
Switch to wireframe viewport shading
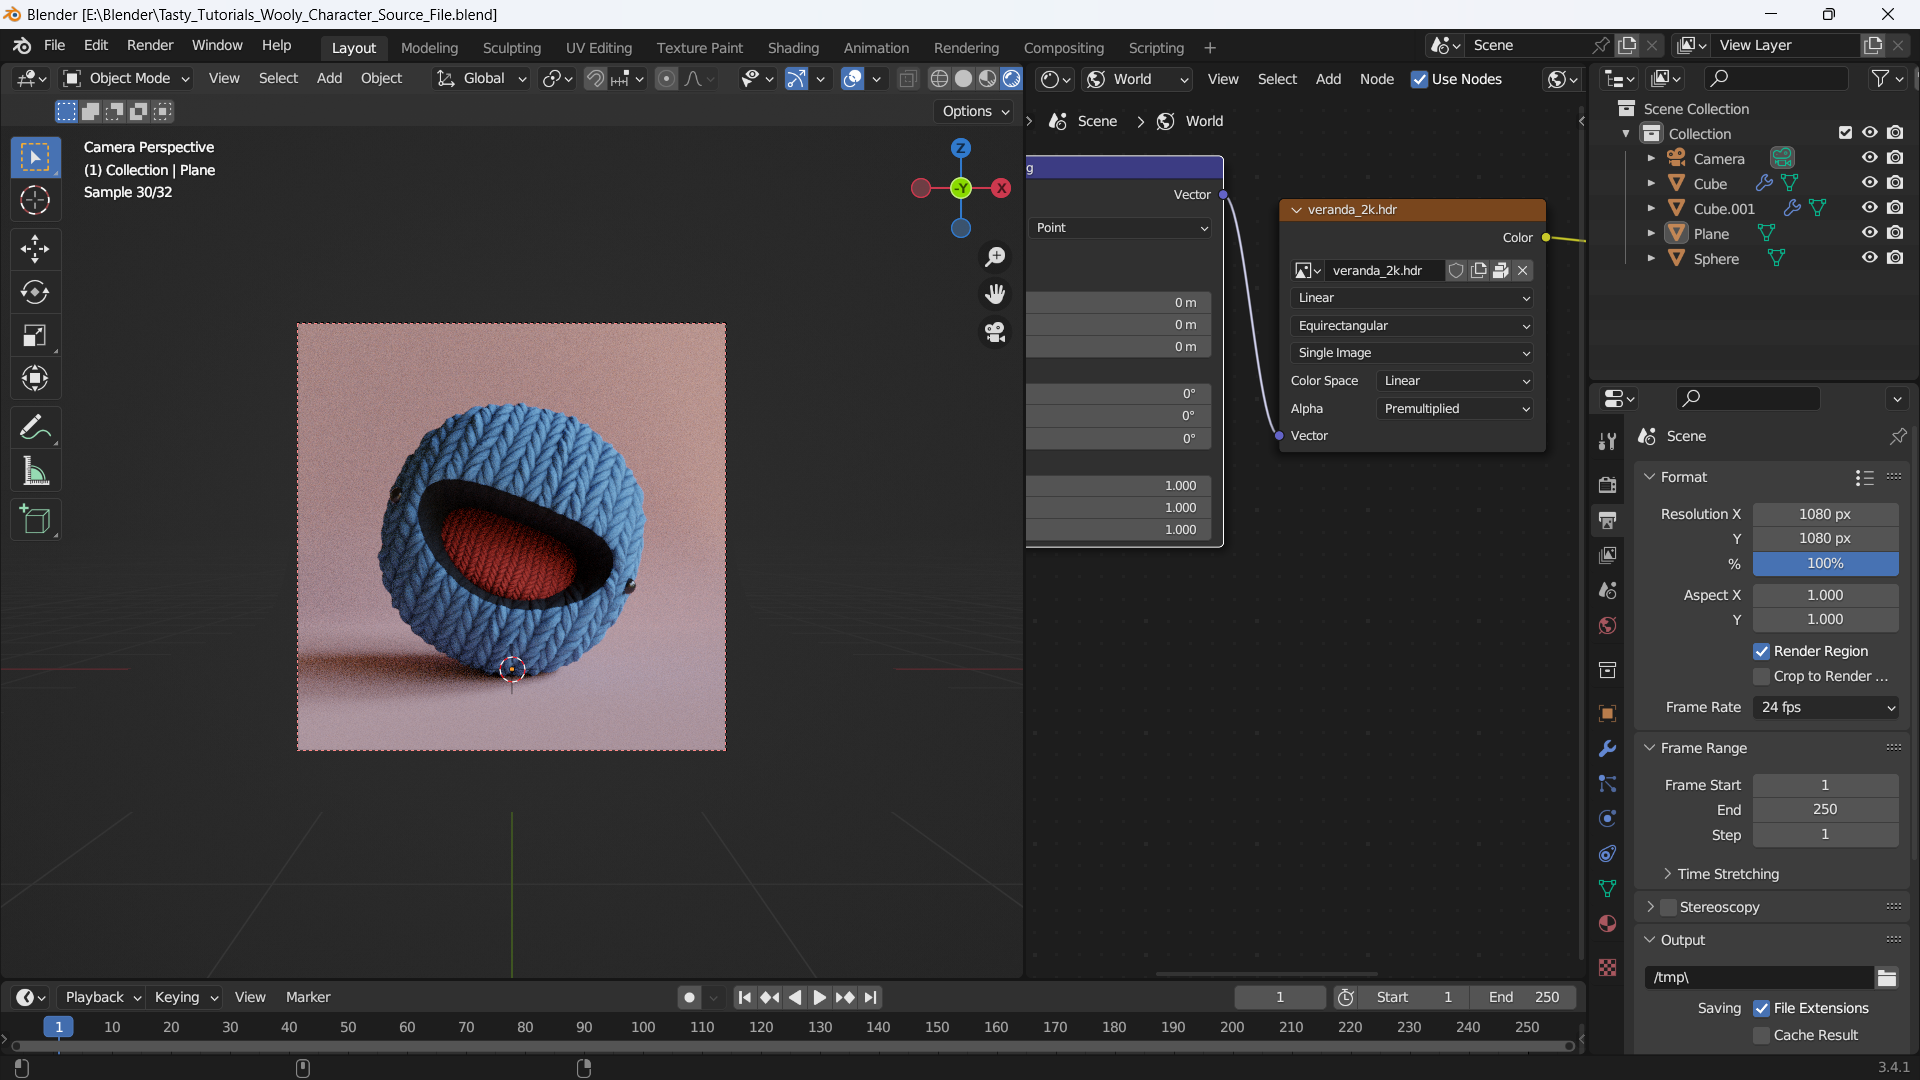coord(939,79)
